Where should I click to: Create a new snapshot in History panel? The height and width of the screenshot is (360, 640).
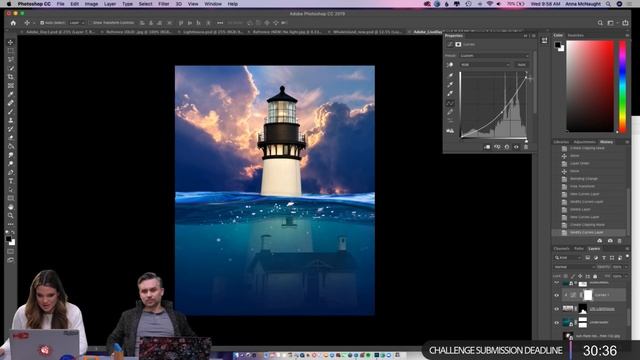[610, 241]
